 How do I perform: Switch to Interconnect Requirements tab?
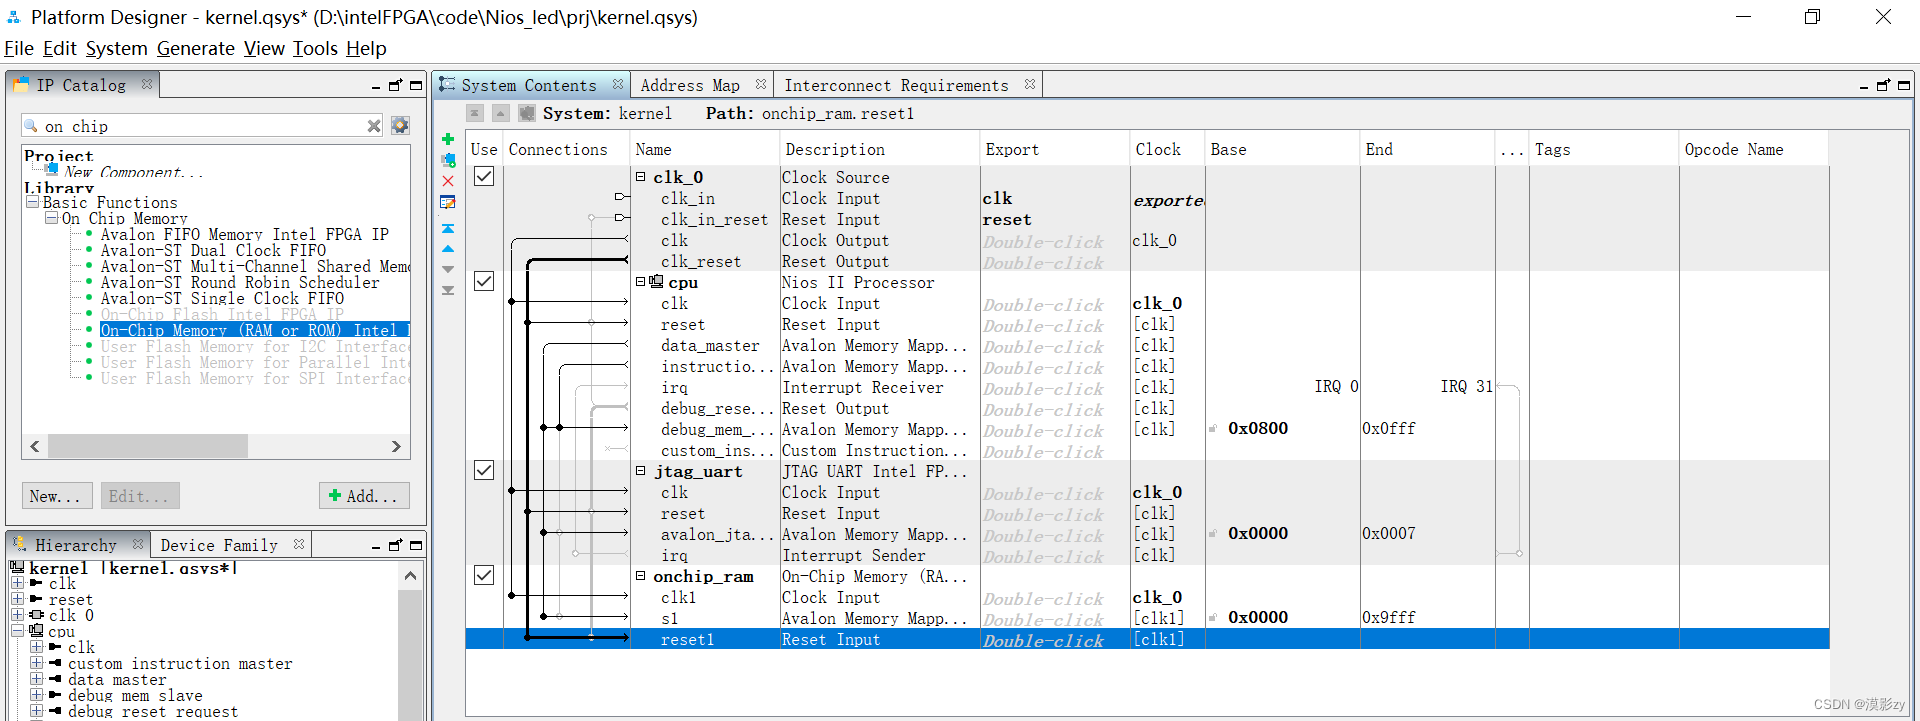point(896,85)
